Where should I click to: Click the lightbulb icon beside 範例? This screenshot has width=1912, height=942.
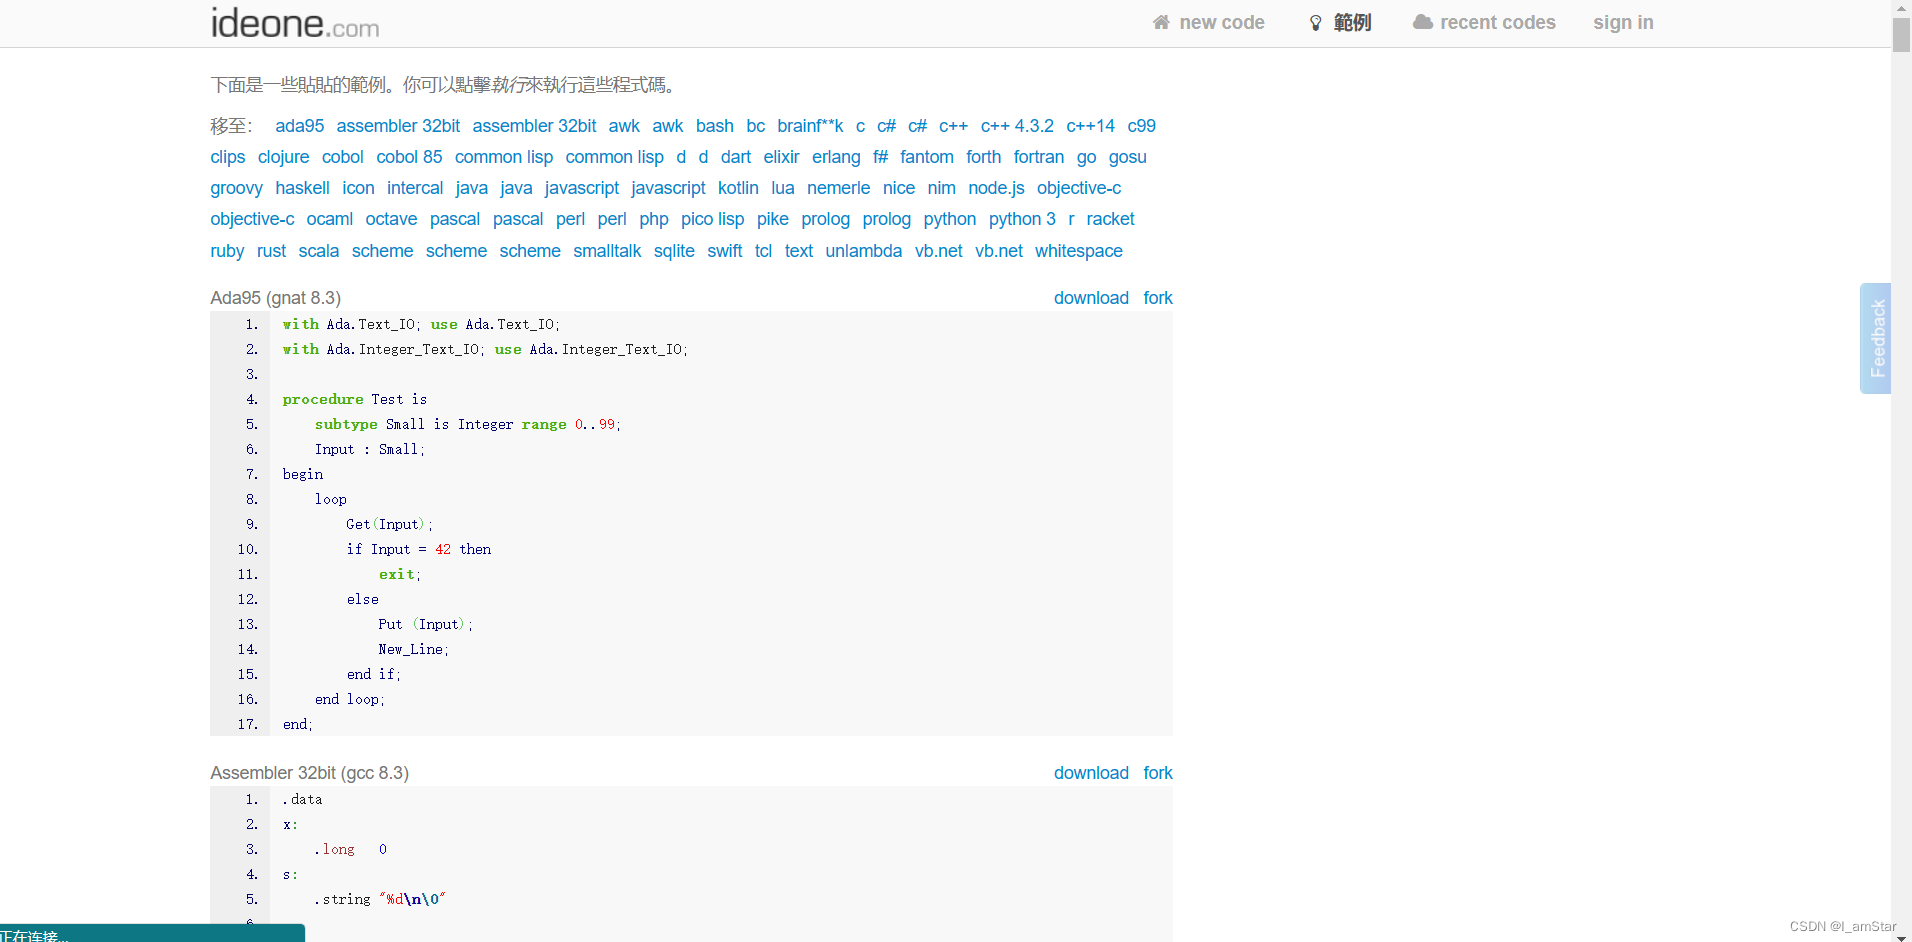tap(1316, 23)
